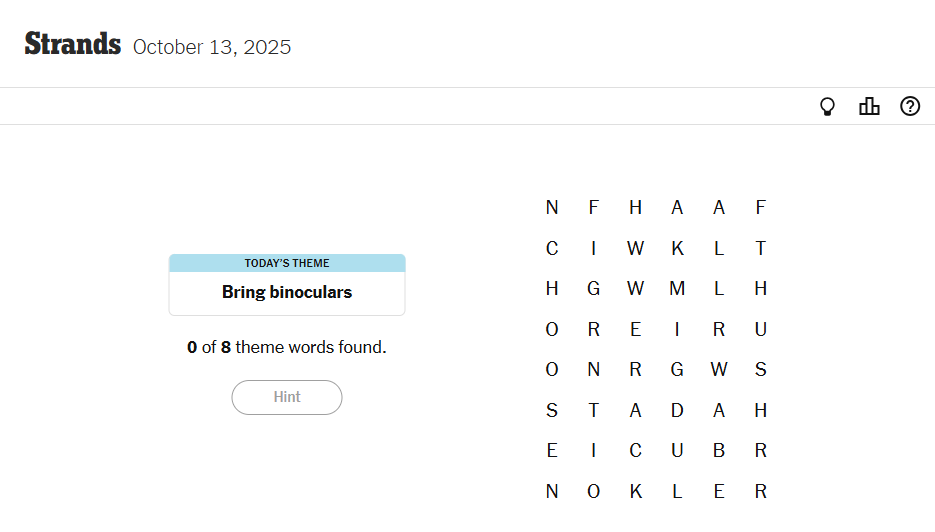Click the Today's Theme blue header
This screenshot has height=532, width=935.
pos(287,263)
